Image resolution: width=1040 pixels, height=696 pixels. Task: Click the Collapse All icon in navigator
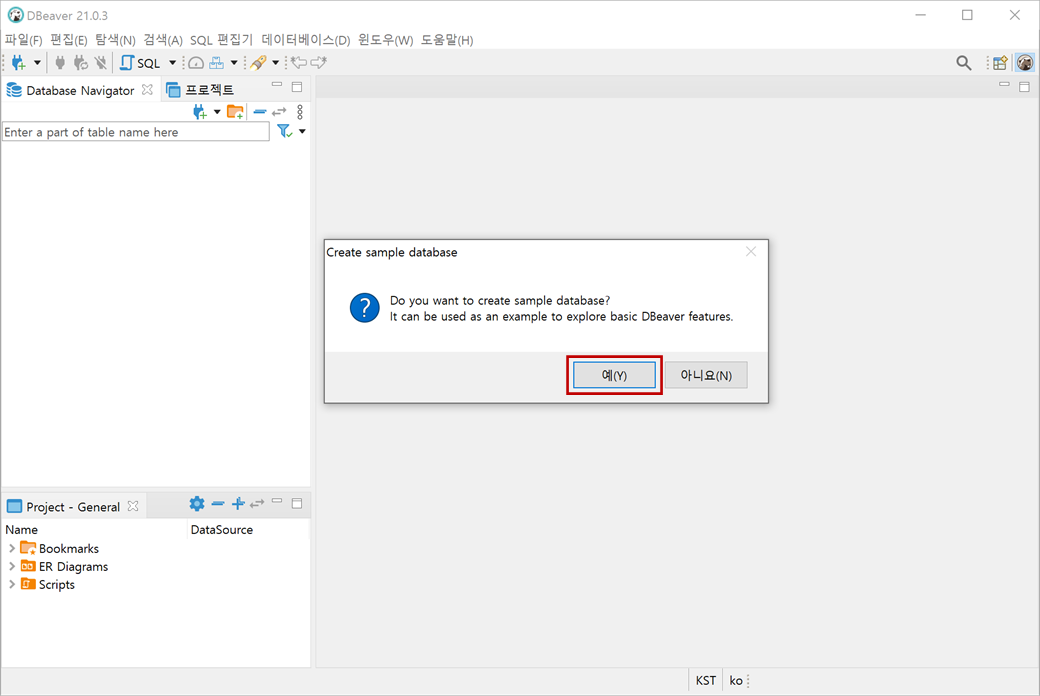point(260,111)
